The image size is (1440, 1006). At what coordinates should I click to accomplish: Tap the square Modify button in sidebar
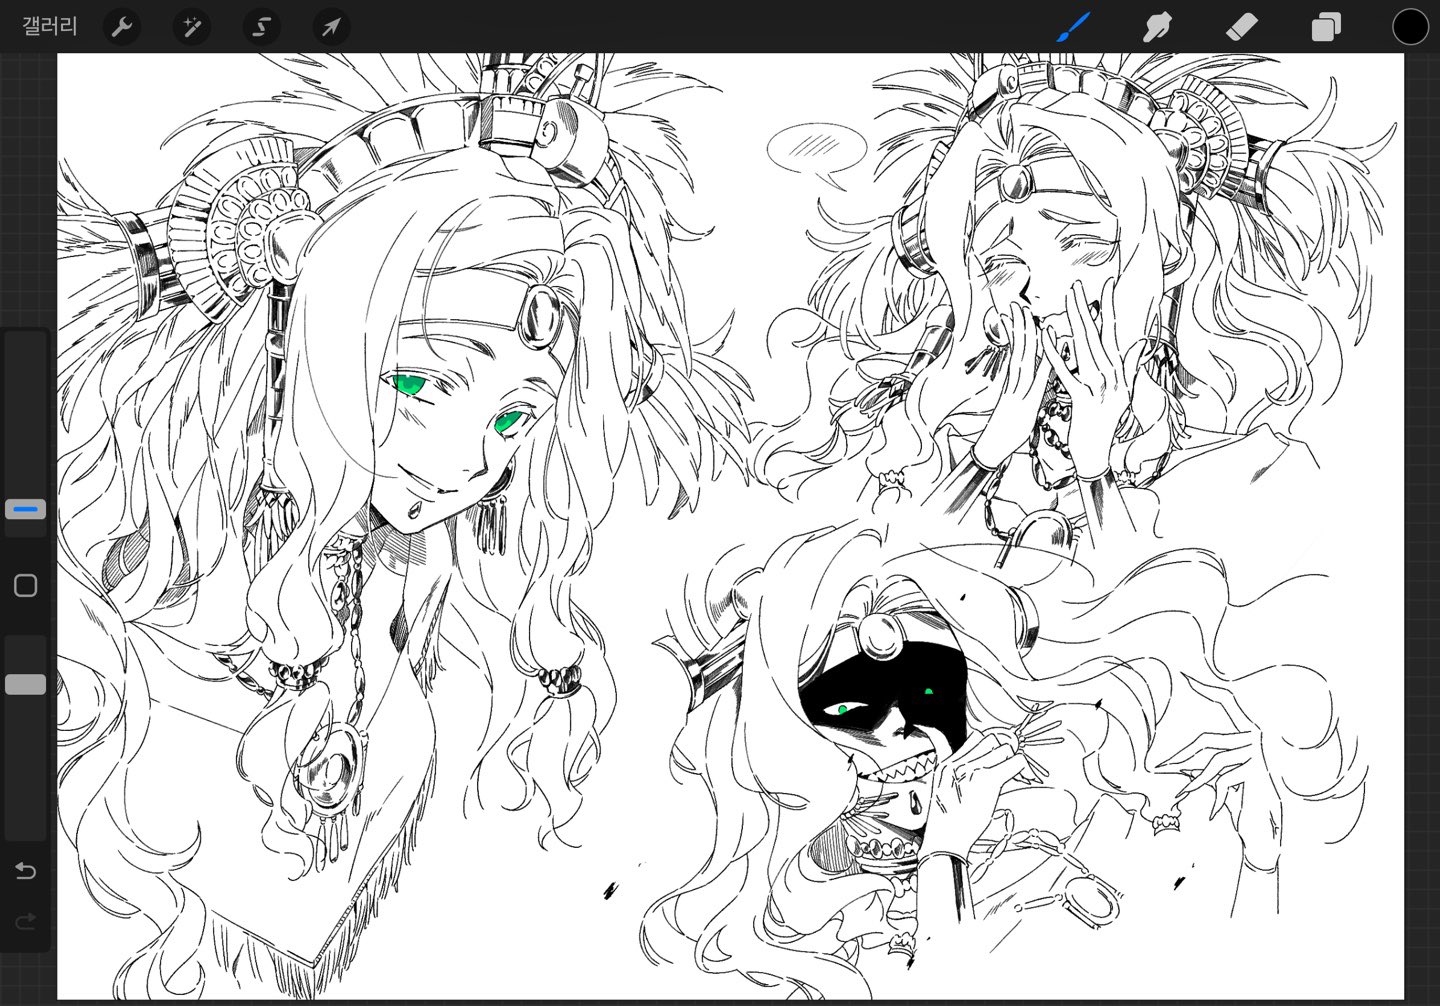point(26,585)
